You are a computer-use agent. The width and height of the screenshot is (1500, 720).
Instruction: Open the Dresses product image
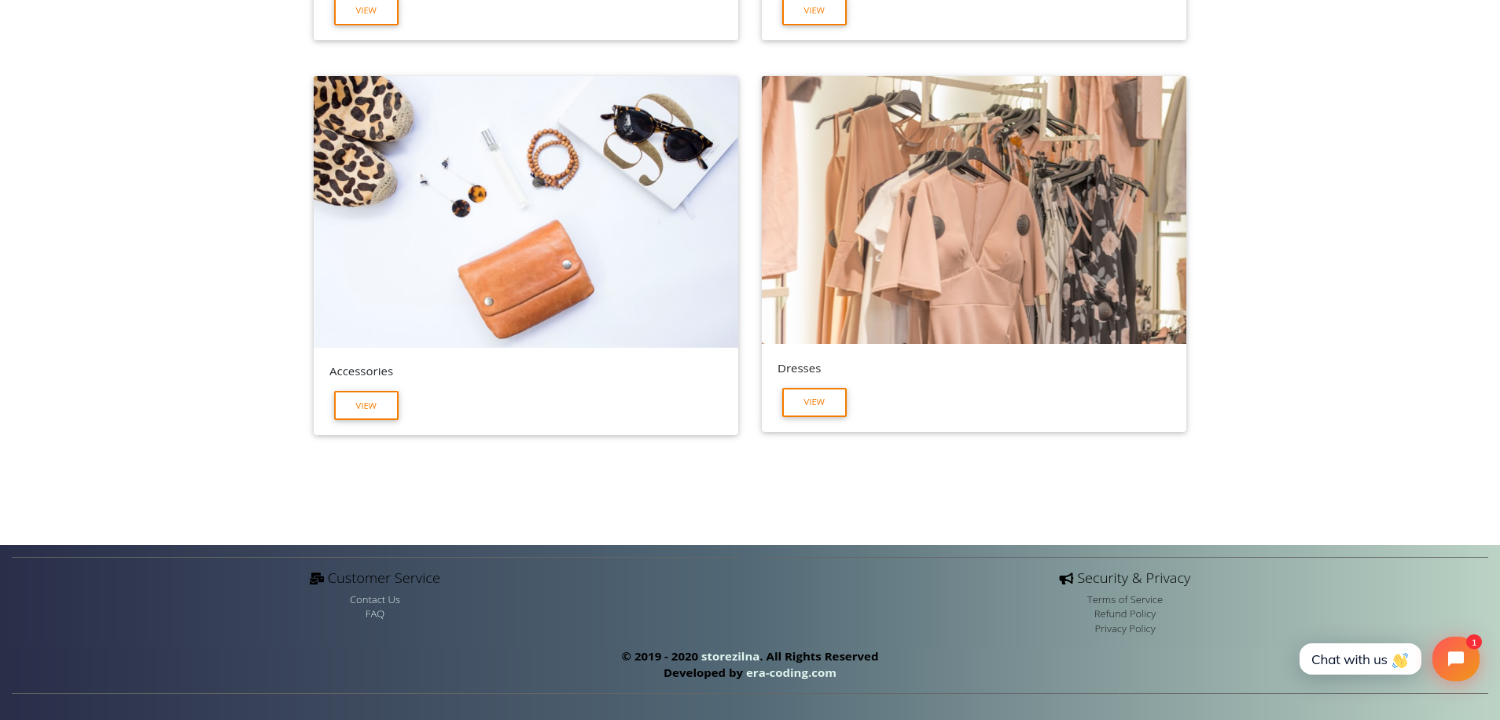[x=974, y=210]
